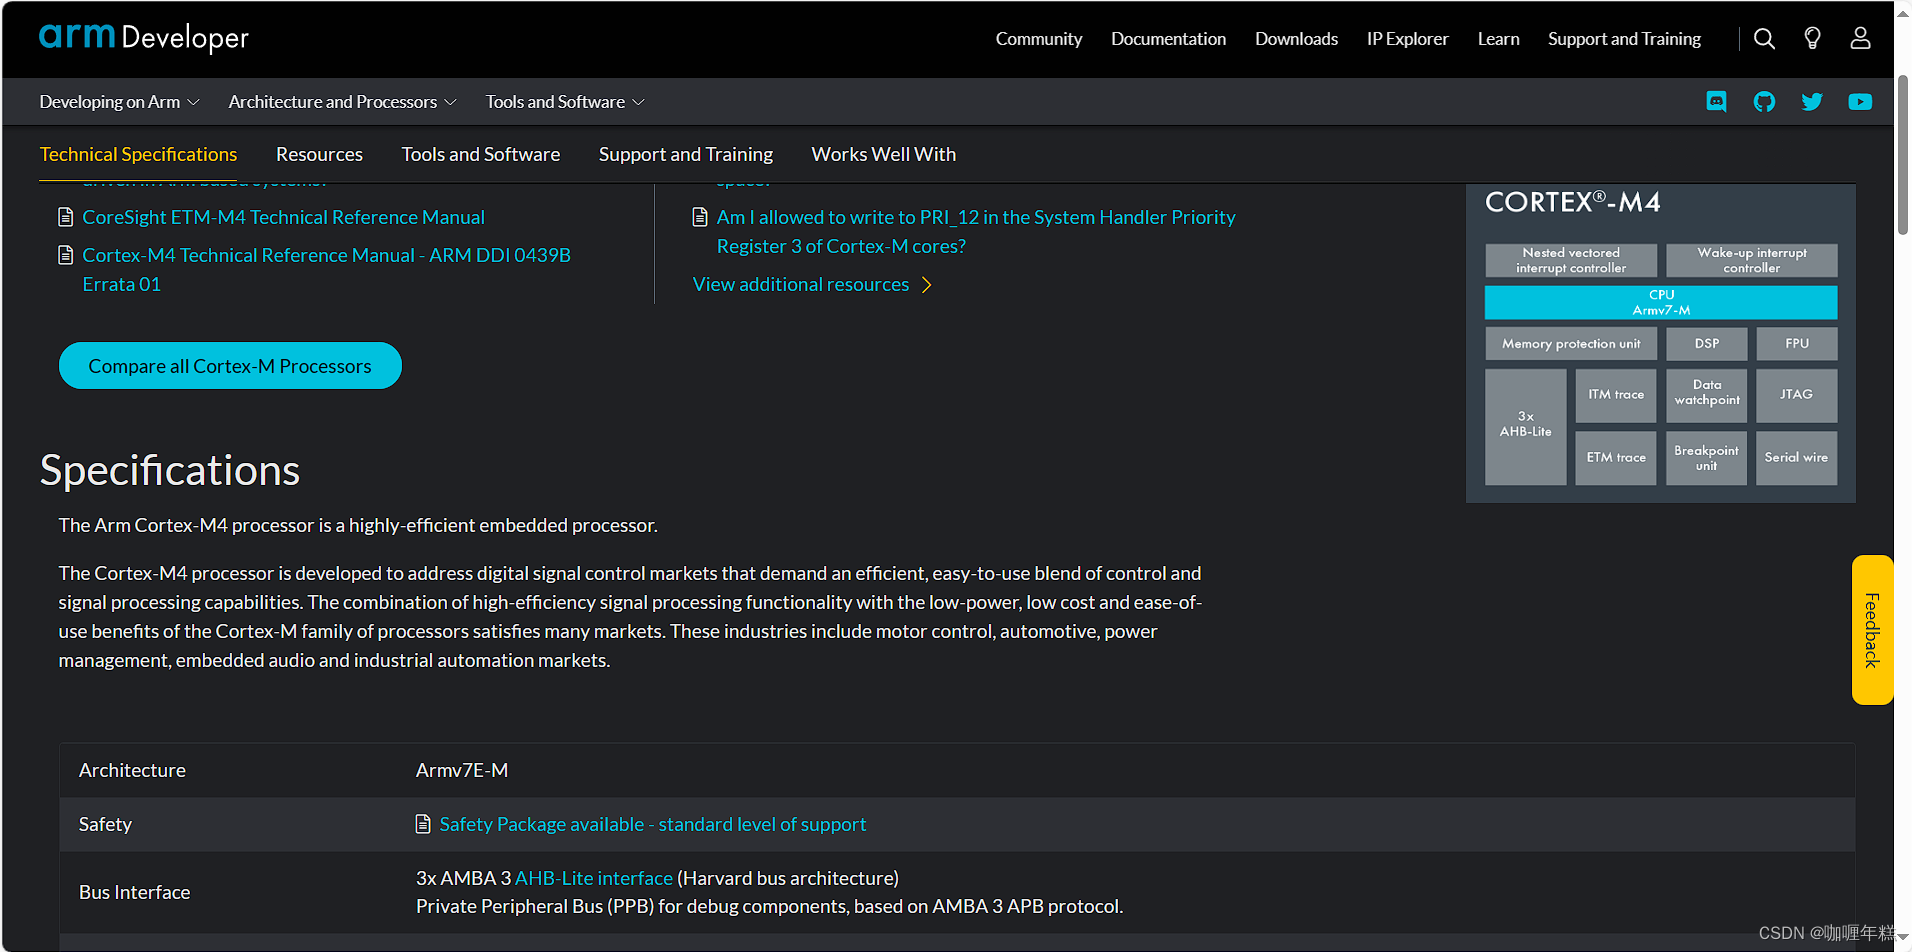Open Safety Package available link
The width and height of the screenshot is (1912, 952).
pyautogui.click(x=652, y=824)
